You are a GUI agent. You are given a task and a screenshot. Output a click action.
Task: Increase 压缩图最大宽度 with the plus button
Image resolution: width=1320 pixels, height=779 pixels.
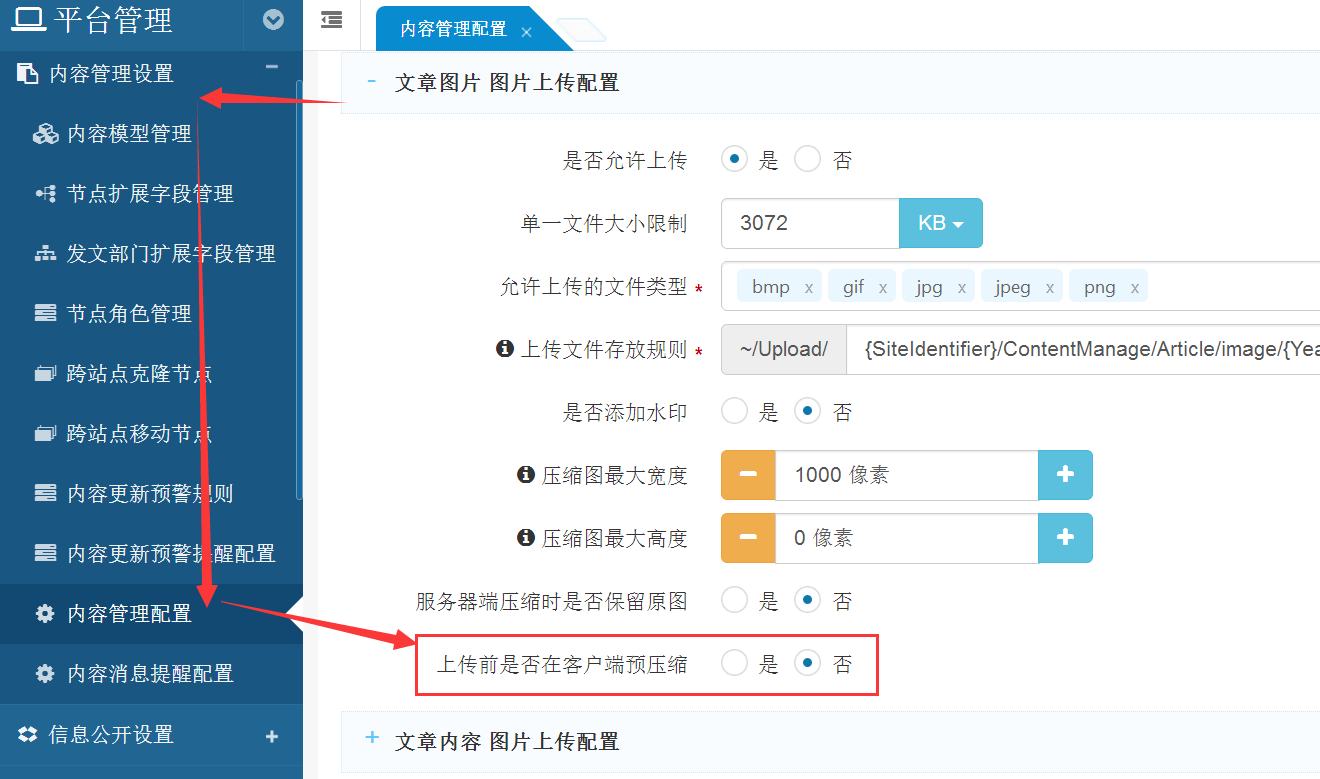1065,475
